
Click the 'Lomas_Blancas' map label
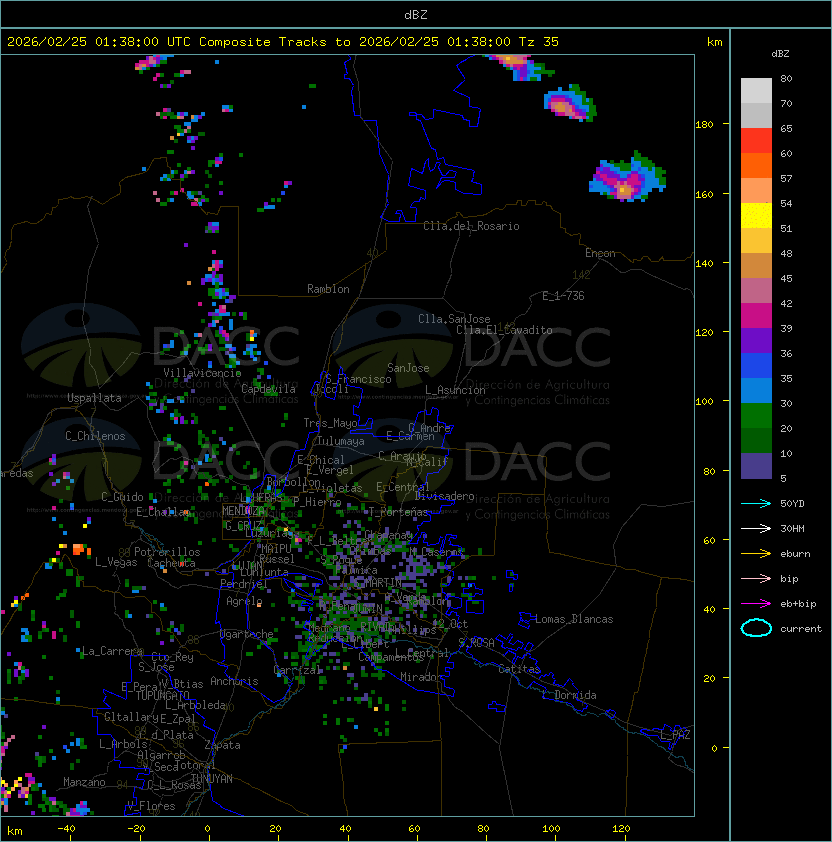(574, 619)
